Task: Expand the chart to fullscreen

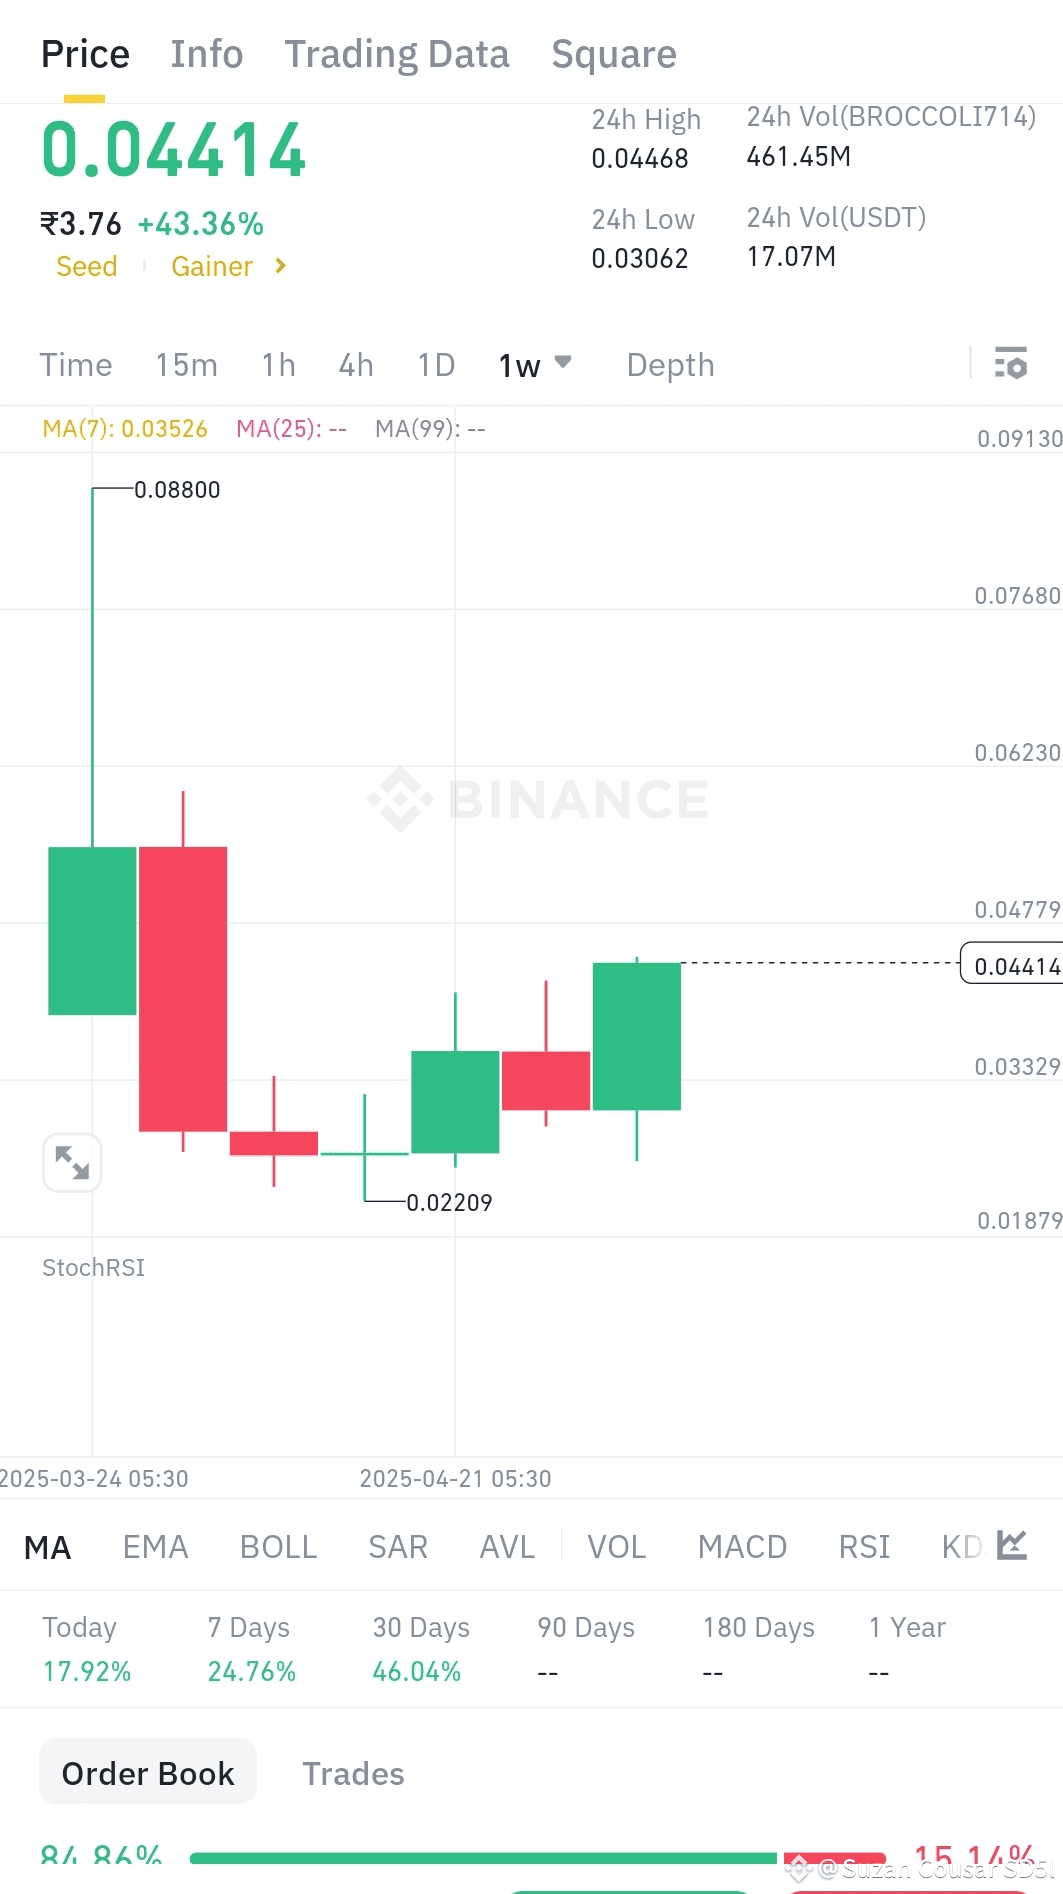Action: point(71,1161)
